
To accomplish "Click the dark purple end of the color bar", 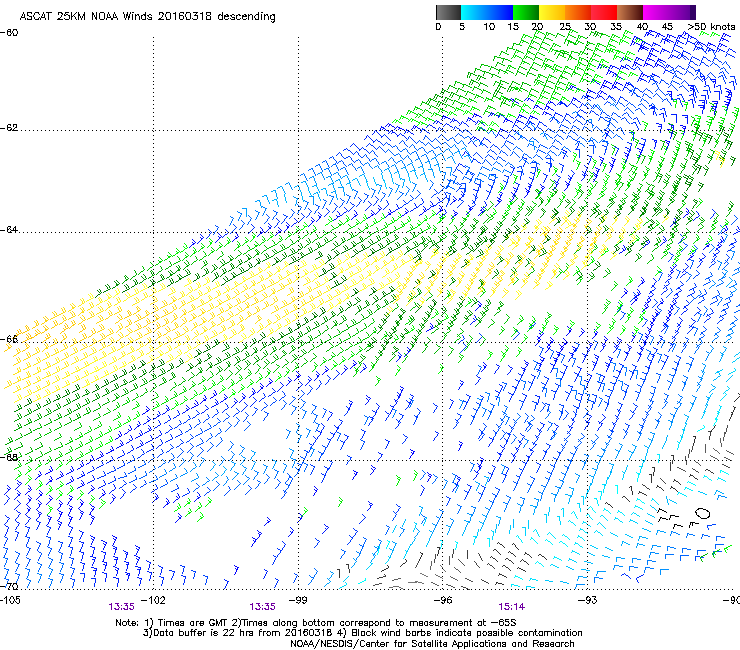I will pyautogui.click(x=691, y=12).
